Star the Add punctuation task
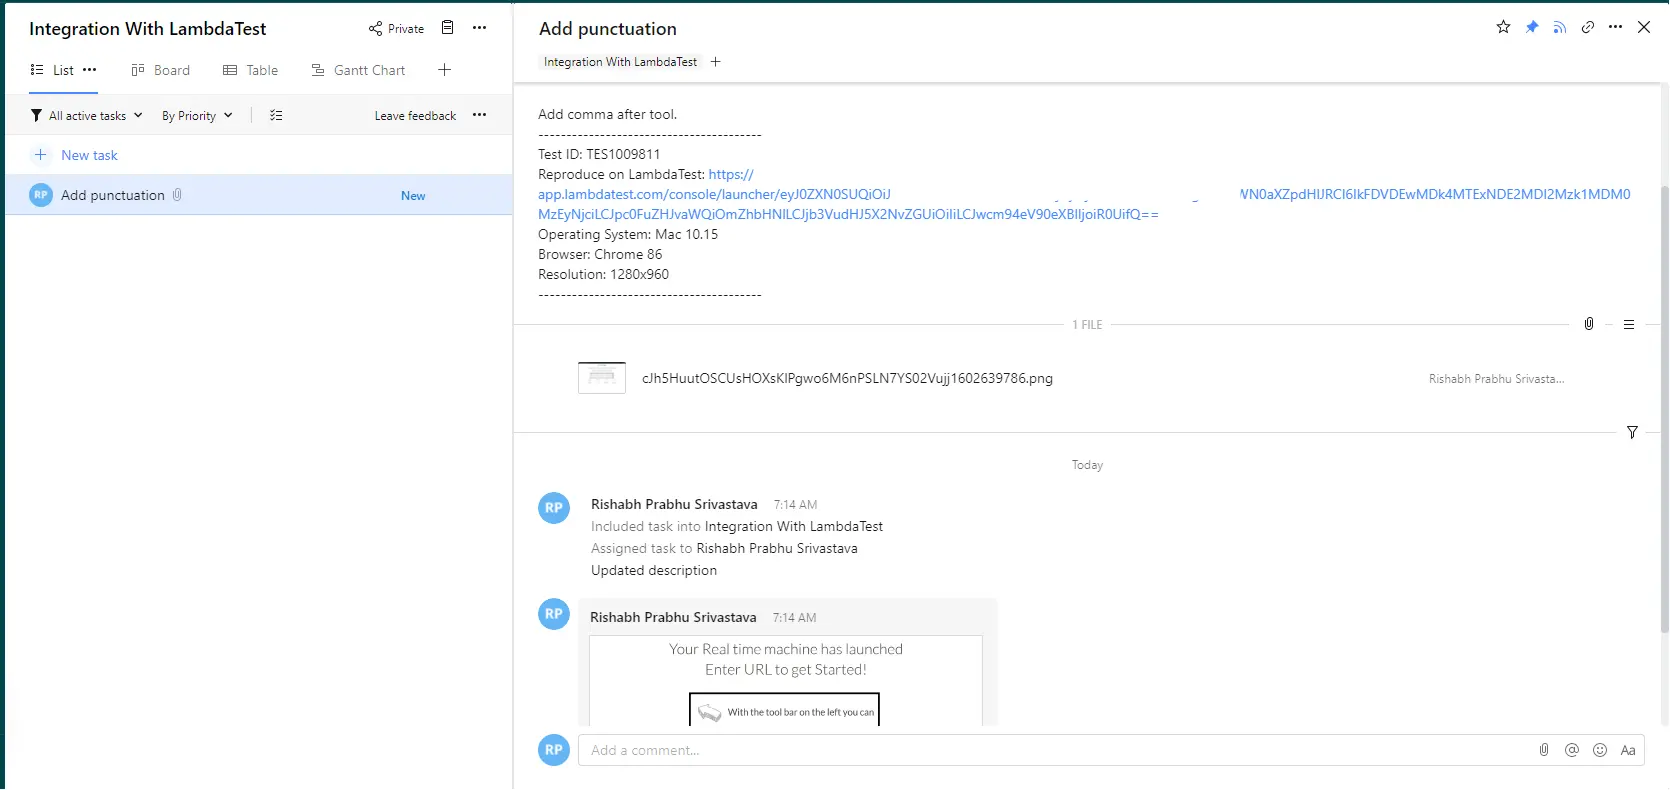This screenshot has width=1670, height=790. [x=1503, y=27]
